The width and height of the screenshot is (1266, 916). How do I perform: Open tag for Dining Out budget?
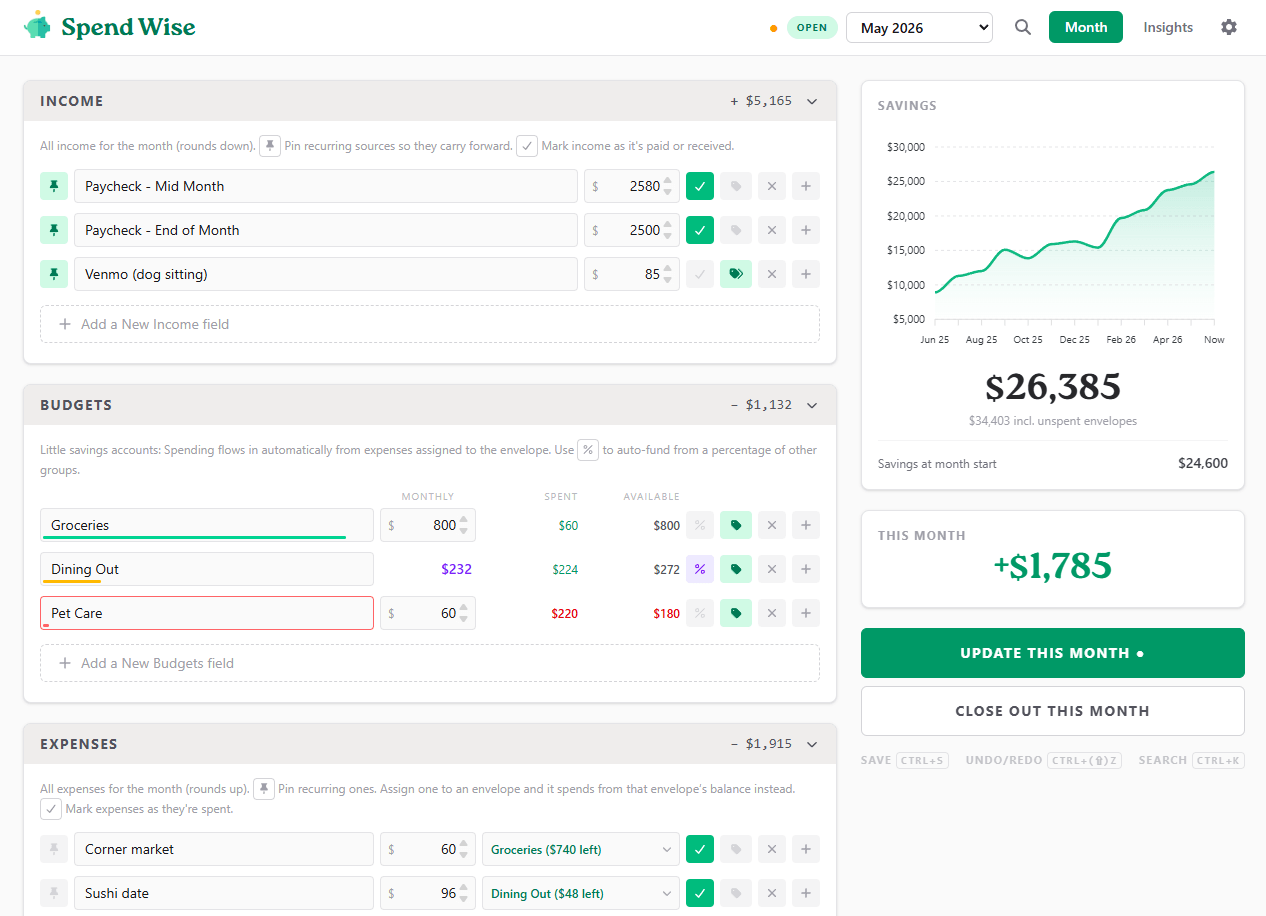736,569
